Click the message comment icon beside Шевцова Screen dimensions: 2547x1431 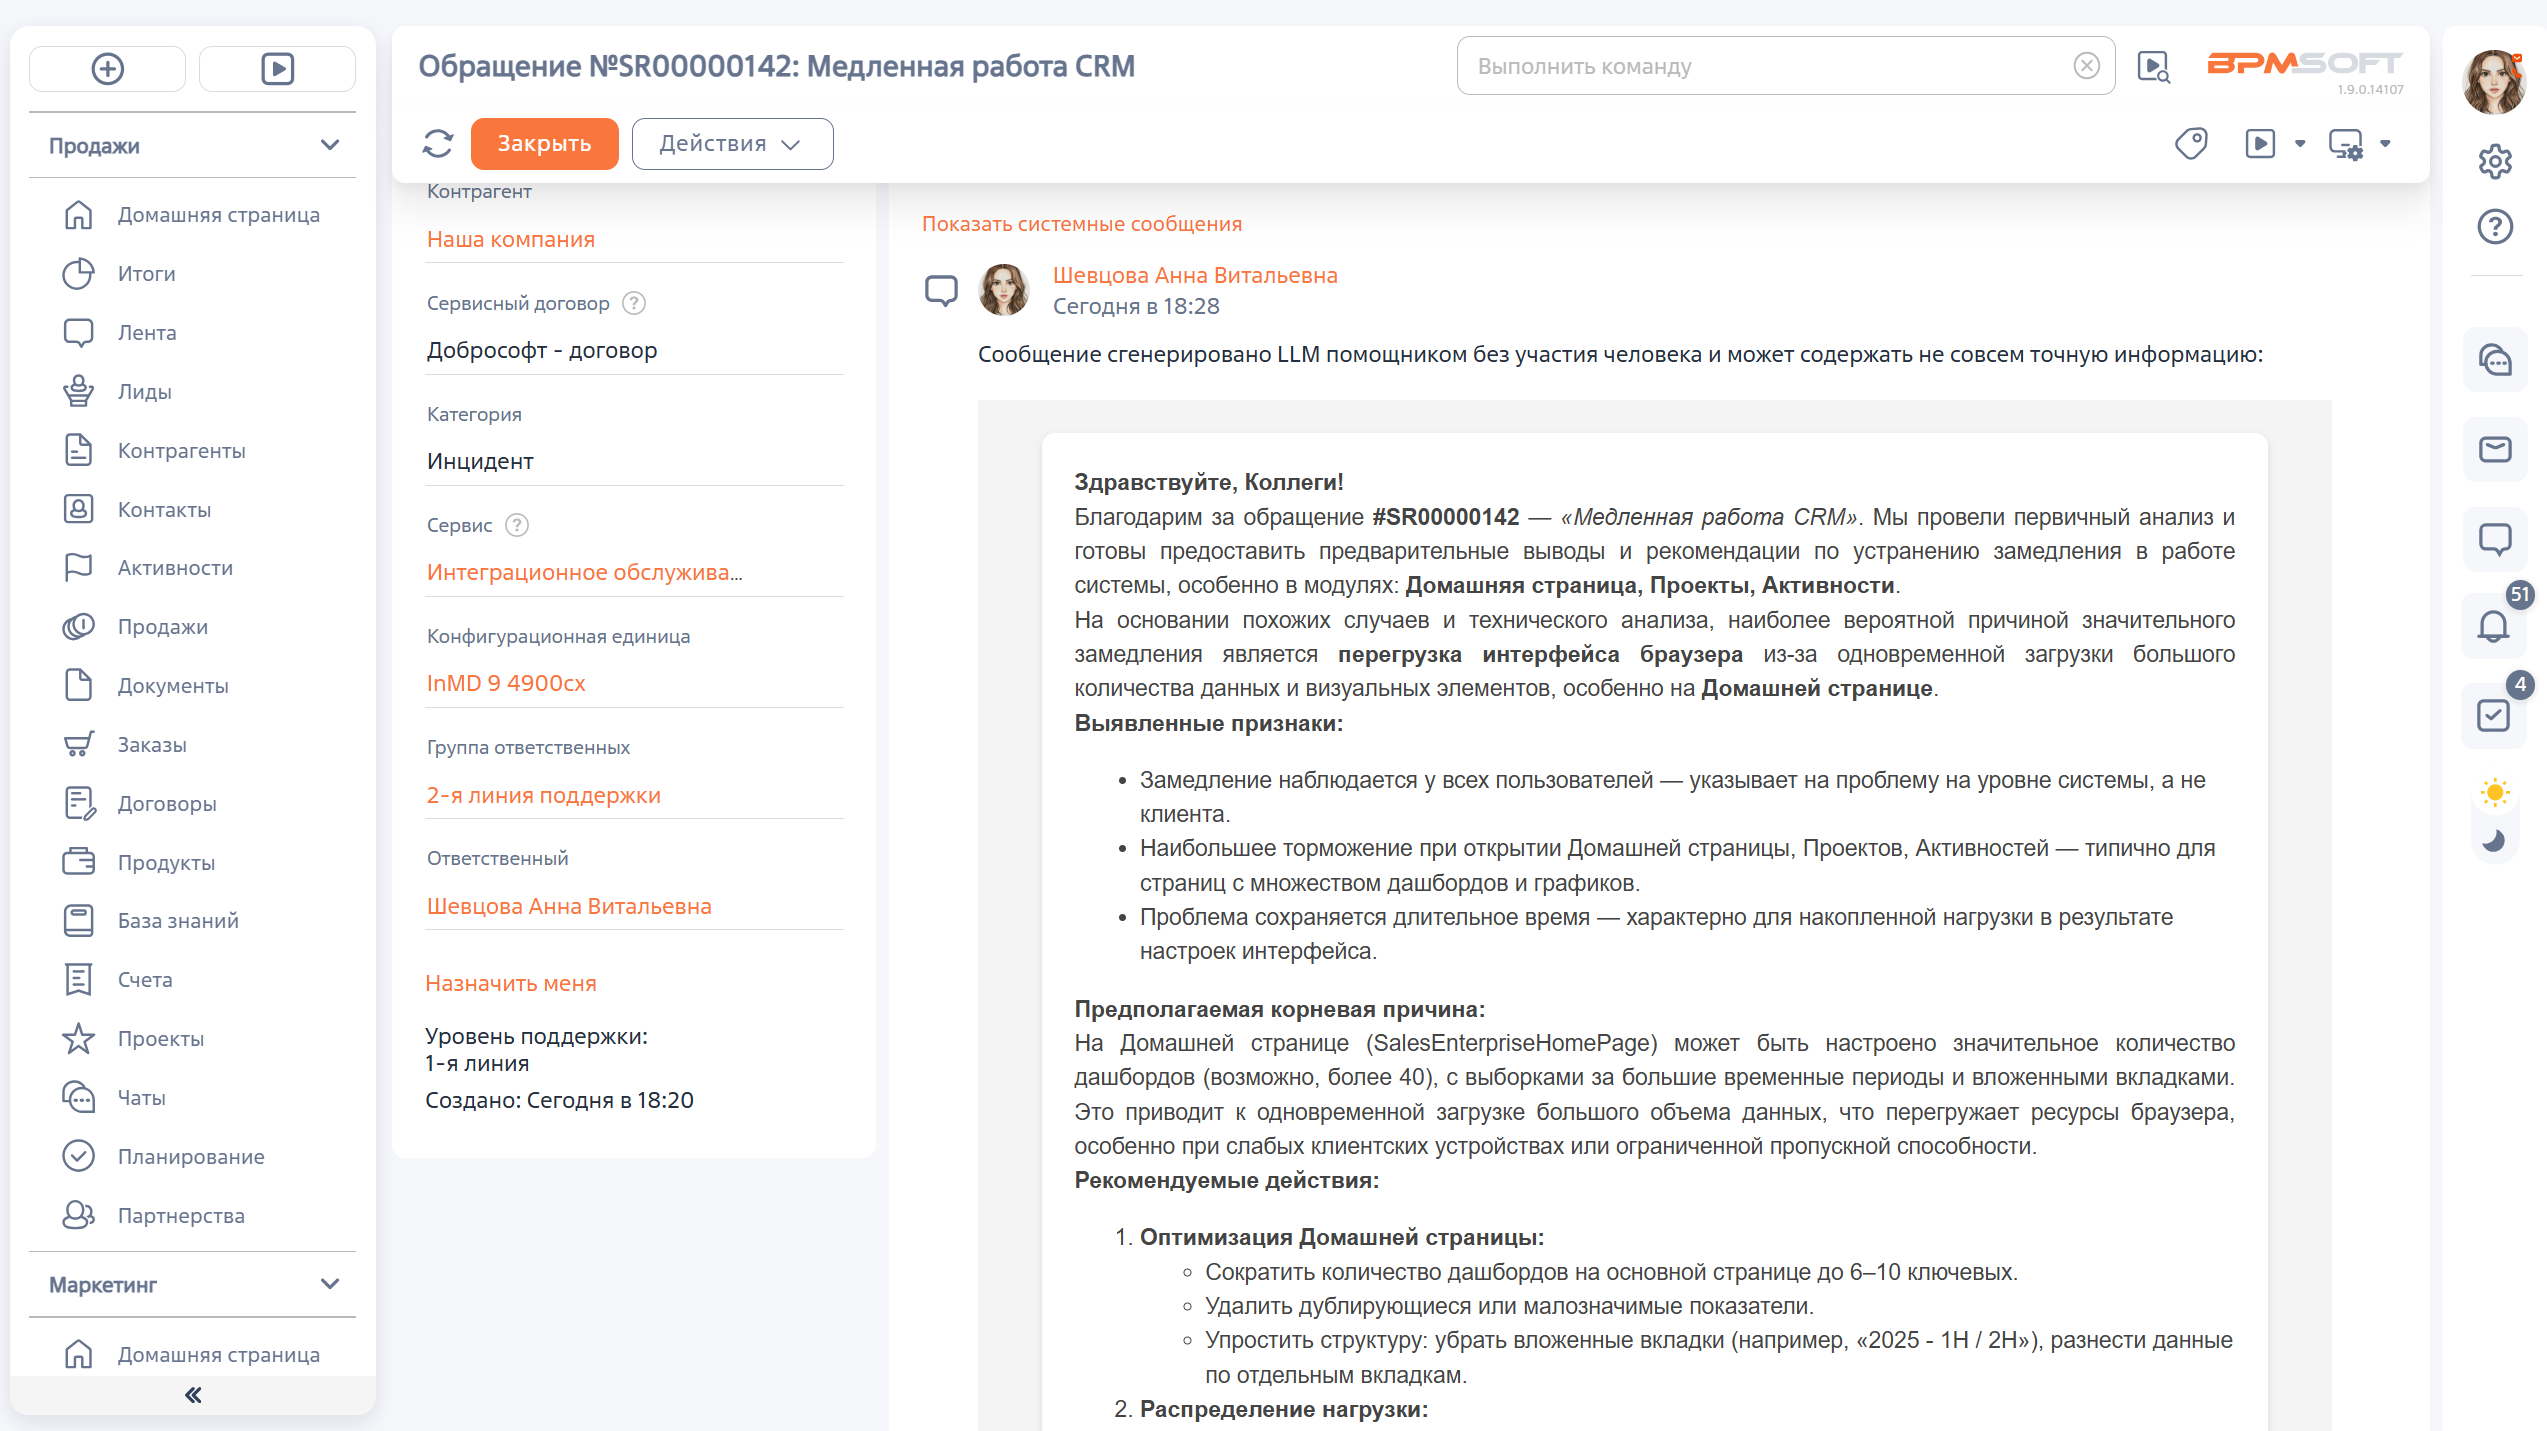coord(941,291)
